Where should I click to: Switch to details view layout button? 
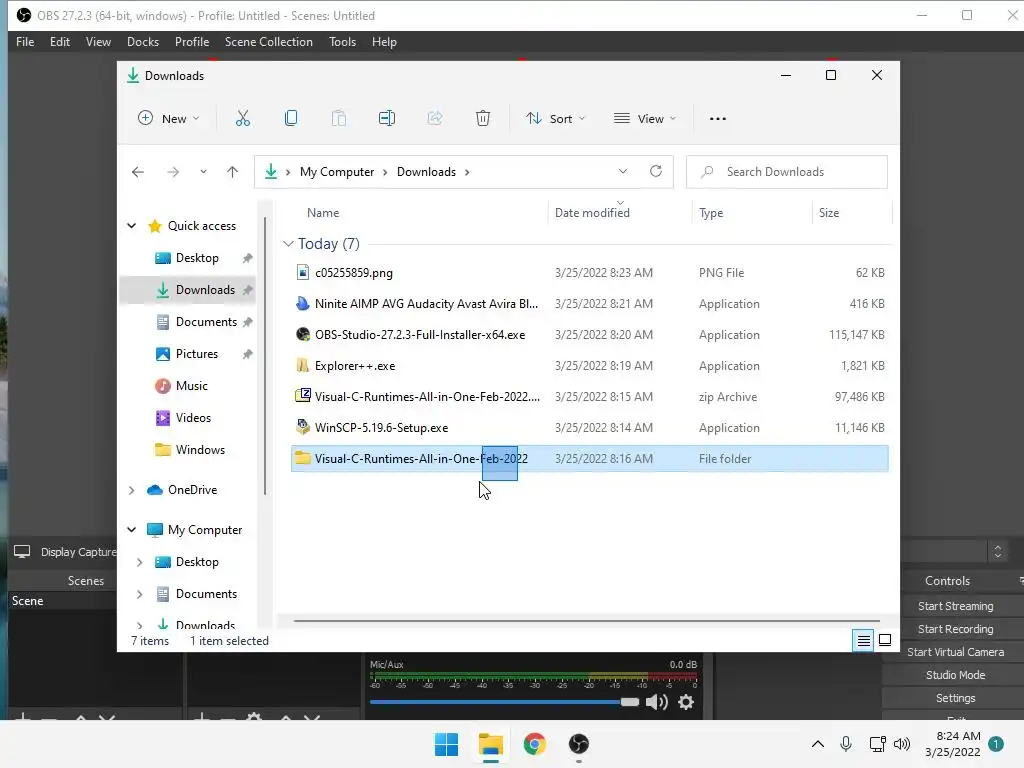click(863, 641)
